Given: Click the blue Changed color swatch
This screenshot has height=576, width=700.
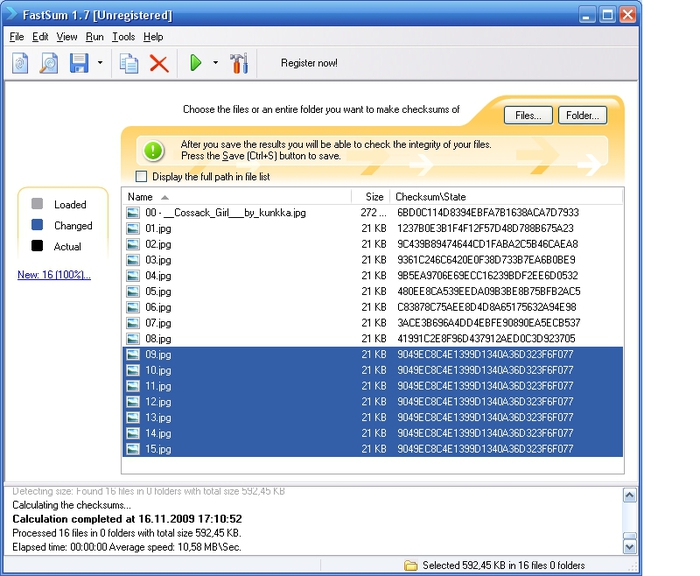Looking at the screenshot, I should (38, 225).
